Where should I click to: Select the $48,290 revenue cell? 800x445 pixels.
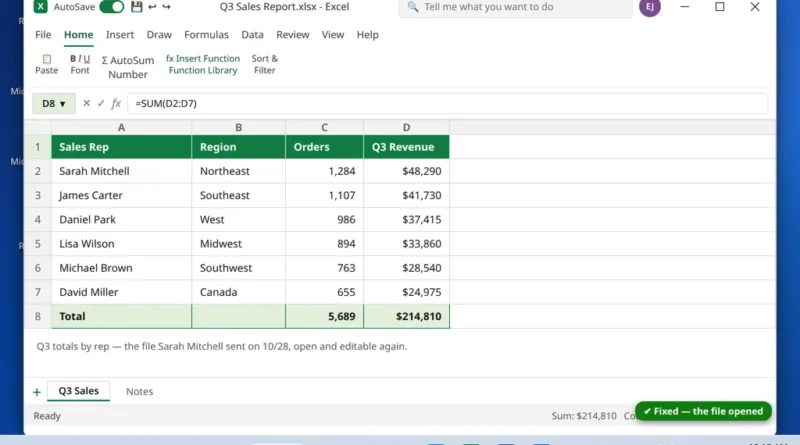coord(406,171)
